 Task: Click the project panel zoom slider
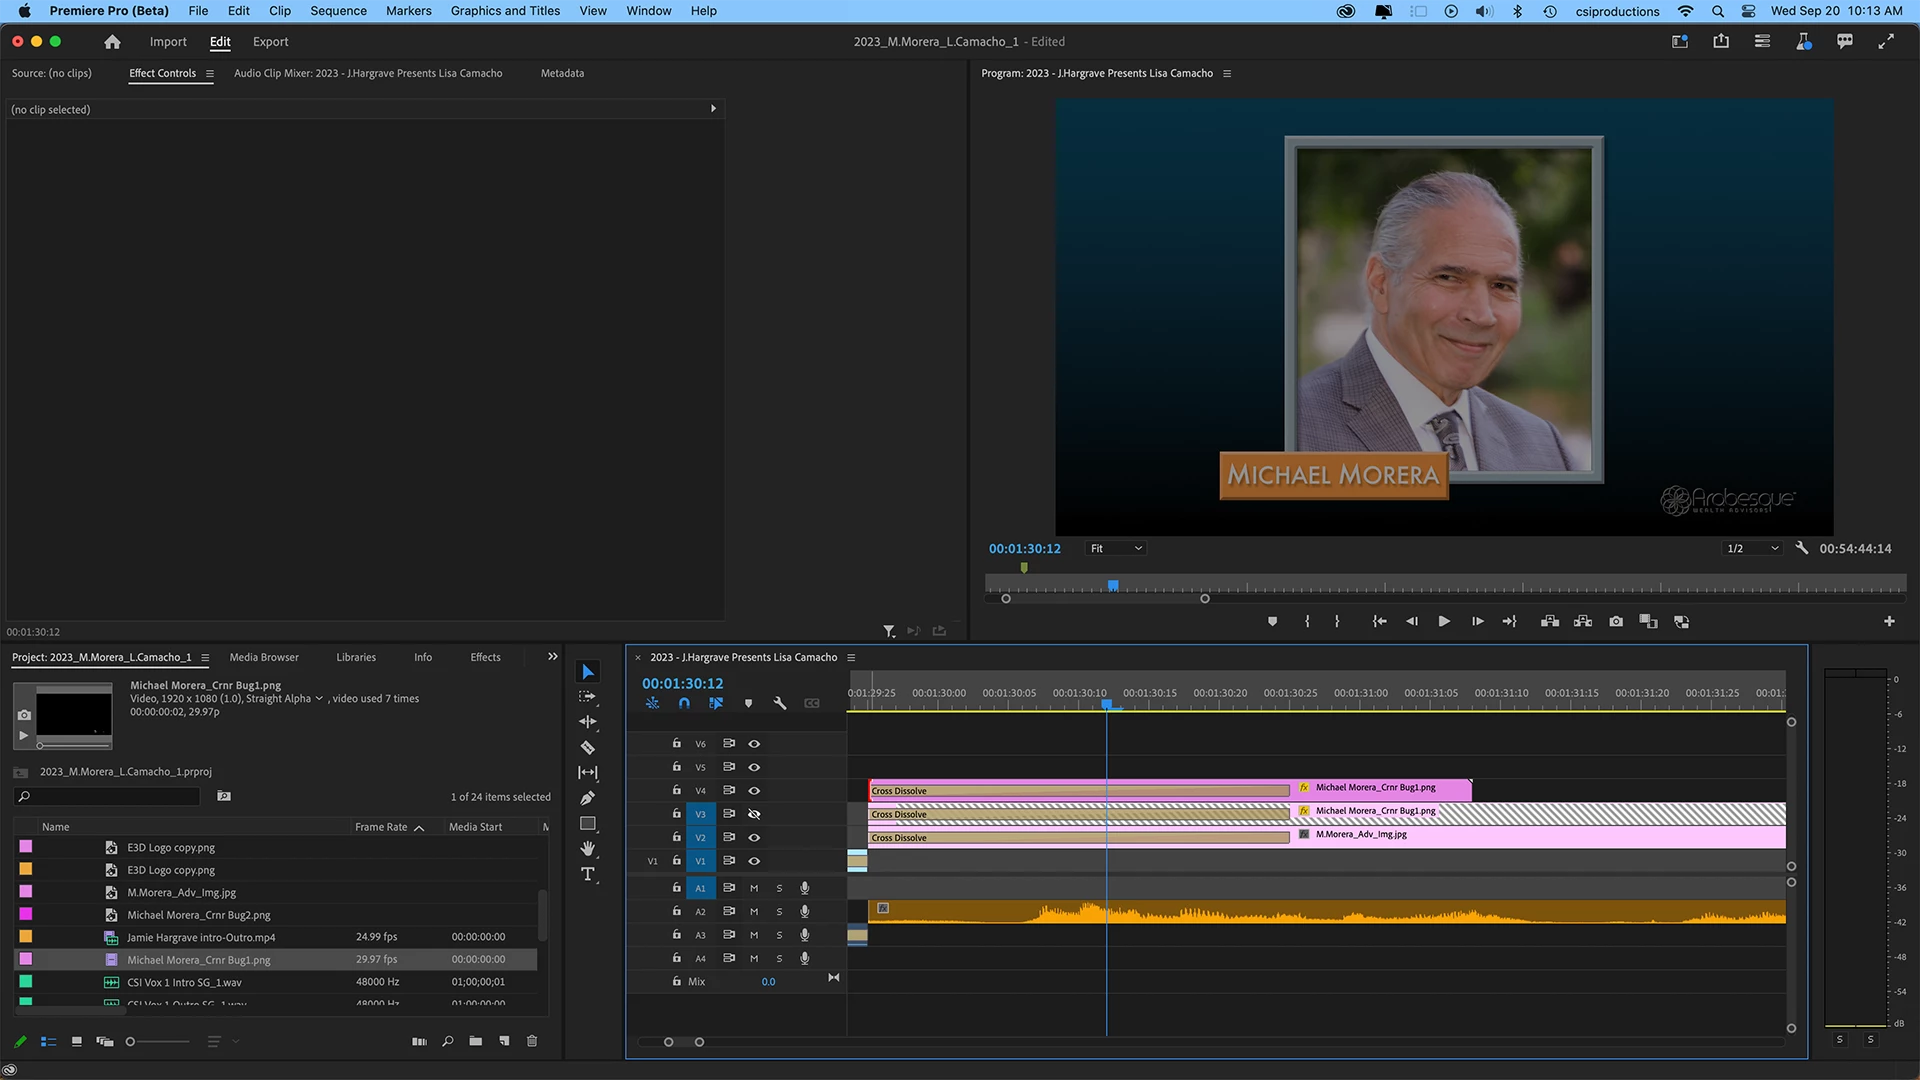pos(130,1042)
